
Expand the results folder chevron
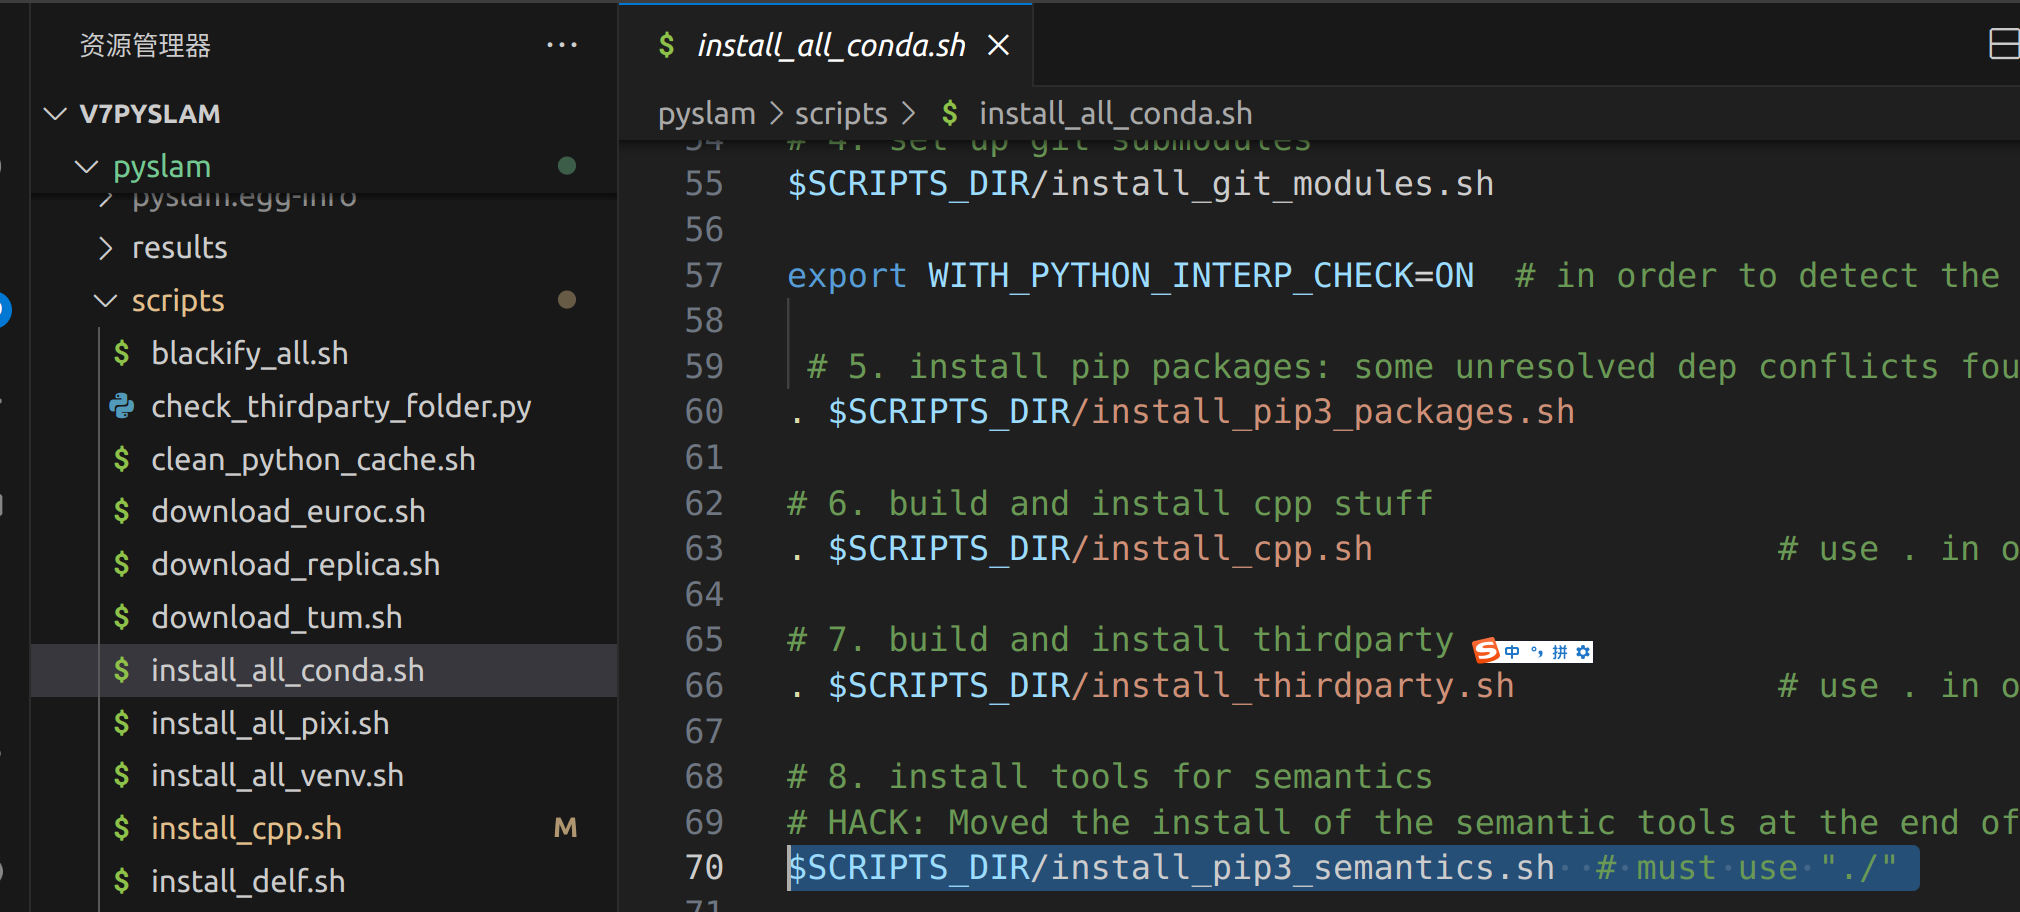tap(106, 248)
